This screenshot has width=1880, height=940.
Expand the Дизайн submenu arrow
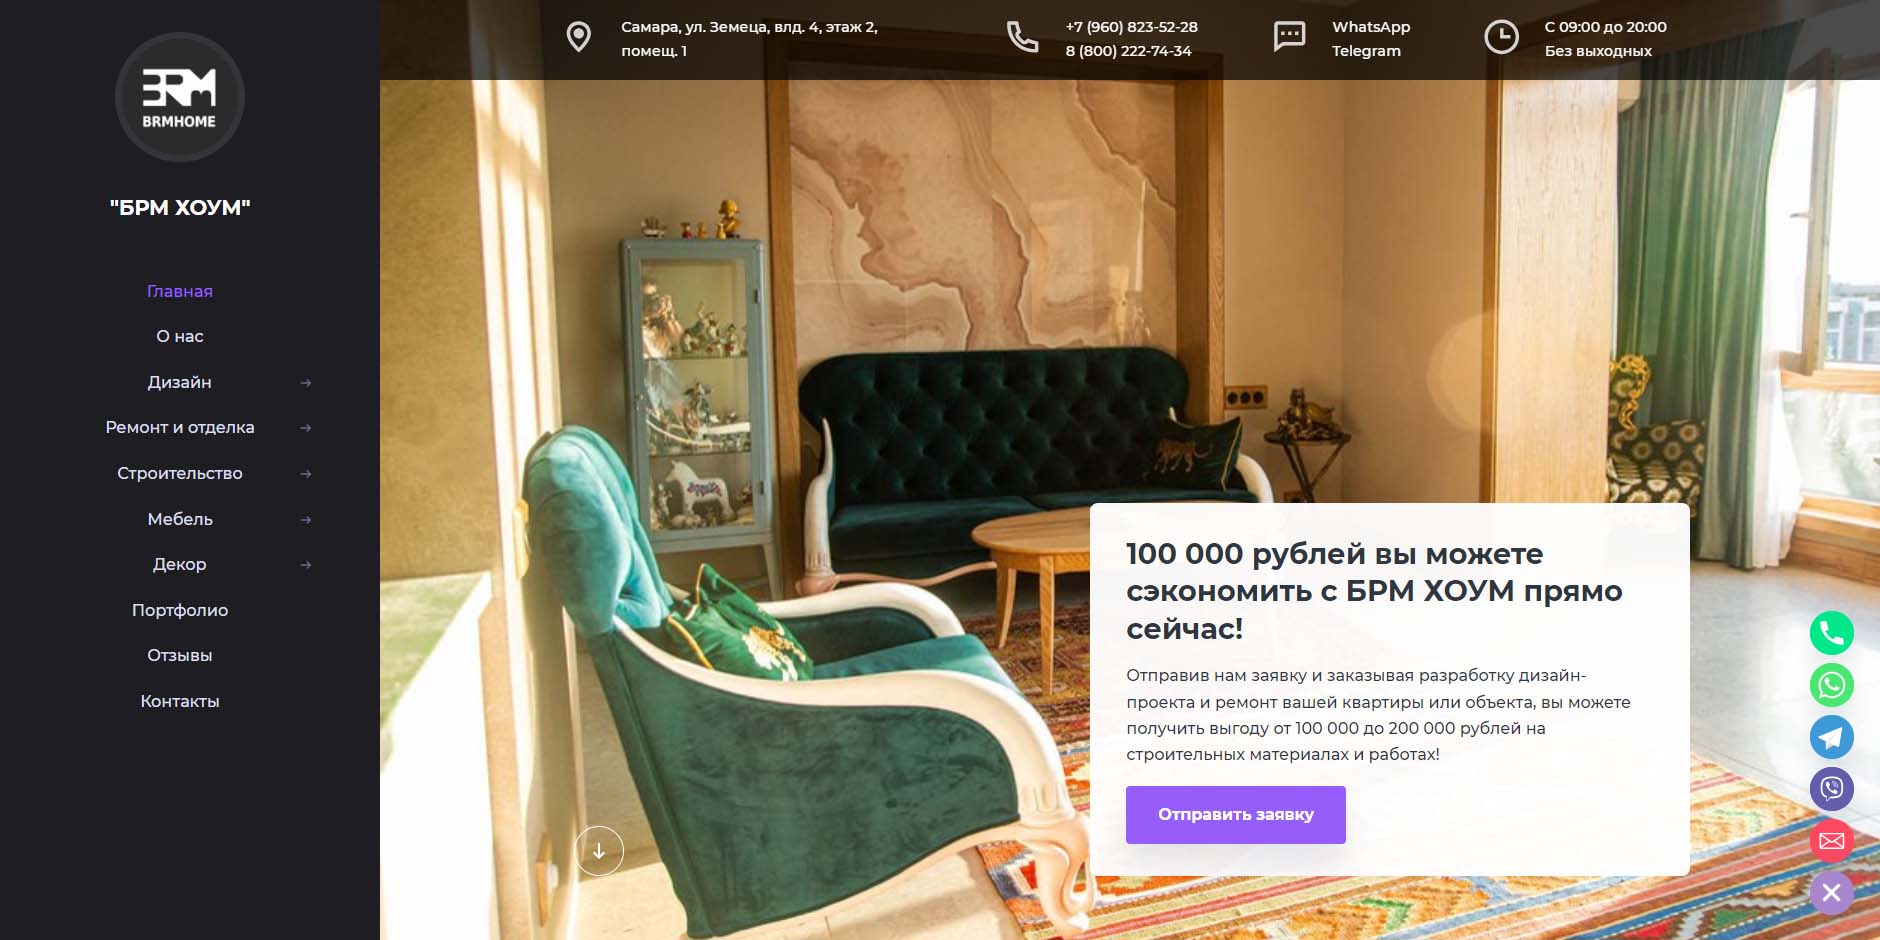[306, 383]
